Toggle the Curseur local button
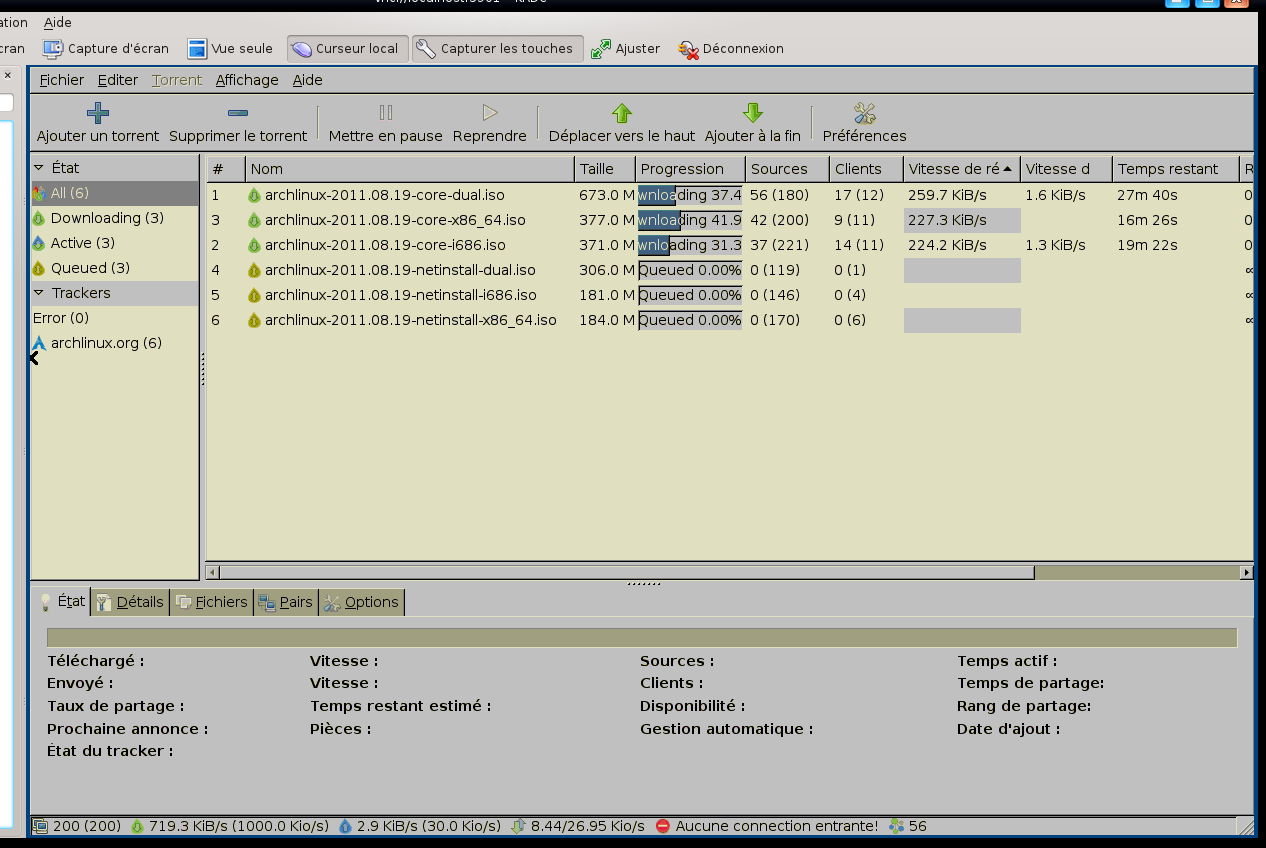Viewport: 1266px width, 848px height. point(346,48)
